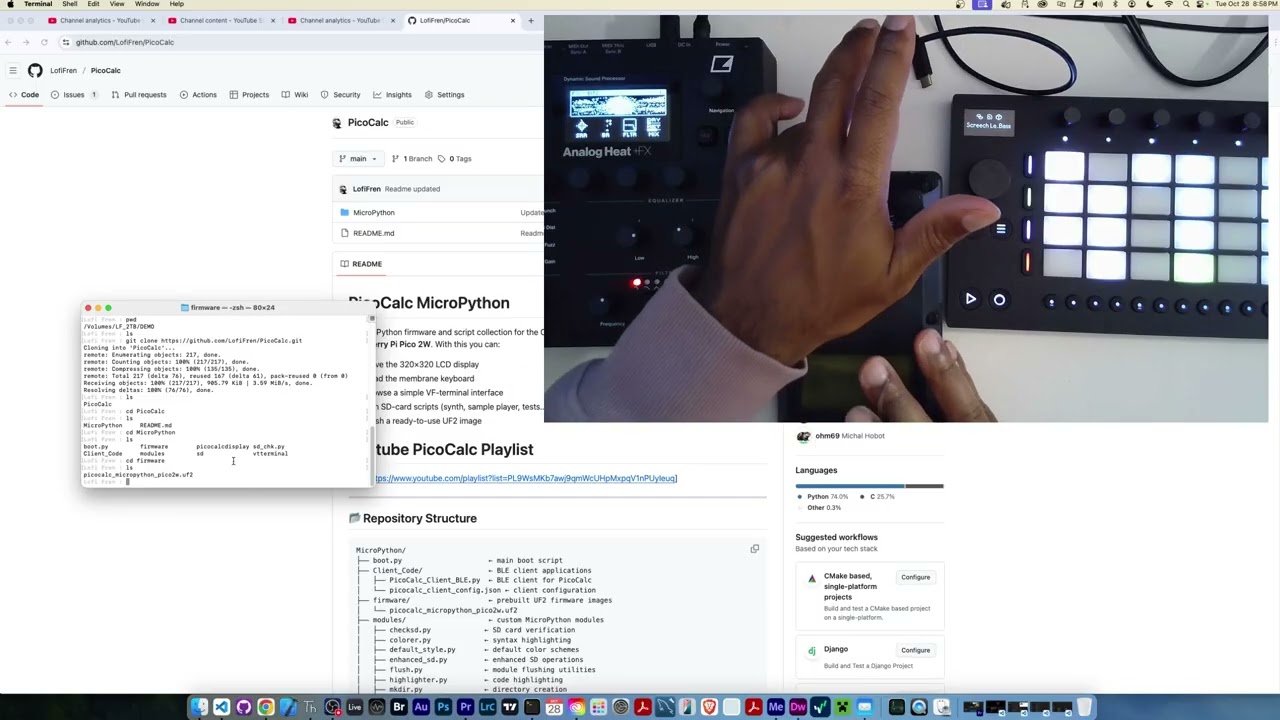Focus the firmware zsh Terminal window title
The image size is (1280, 720).
(232, 308)
